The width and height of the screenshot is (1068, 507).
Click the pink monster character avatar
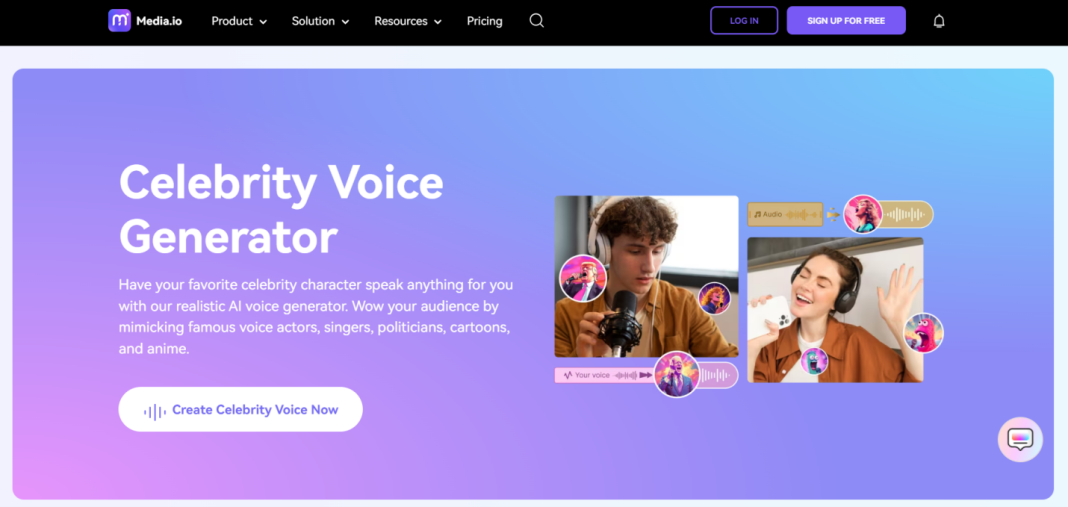click(924, 333)
